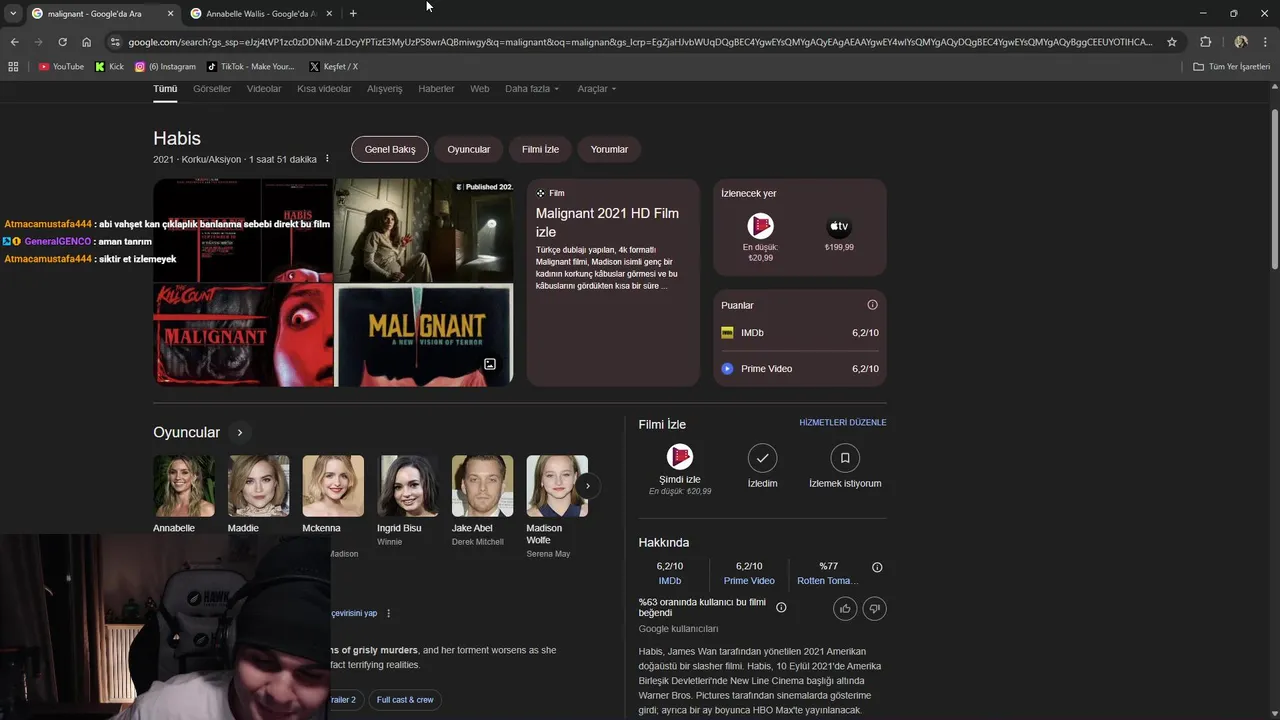Open the Full cast & crew chip
Screen dimensions: 1280x720
(405, 700)
